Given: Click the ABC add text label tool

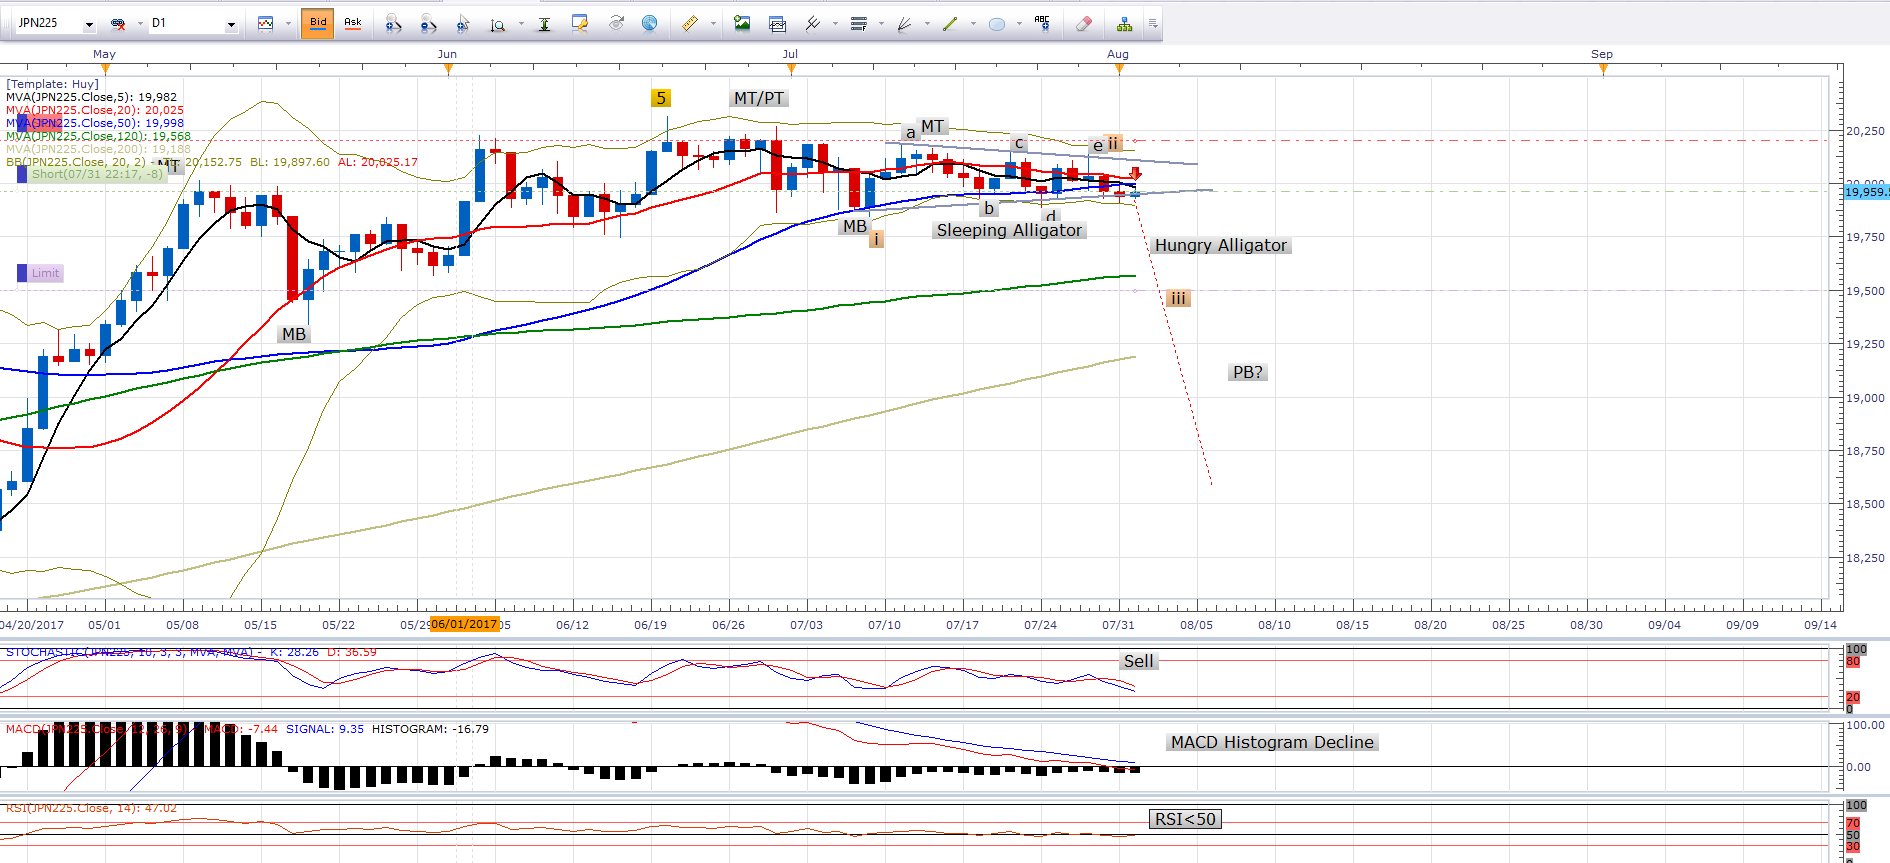Looking at the screenshot, I should point(1042,23).
